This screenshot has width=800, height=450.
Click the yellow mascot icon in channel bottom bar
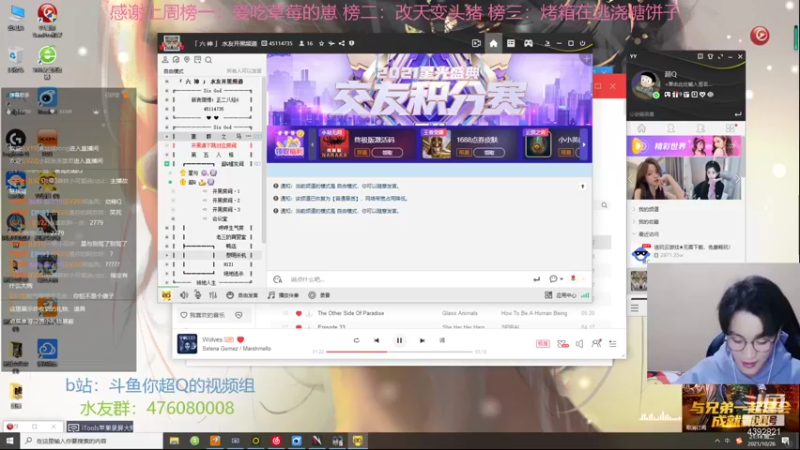[166, 295]
